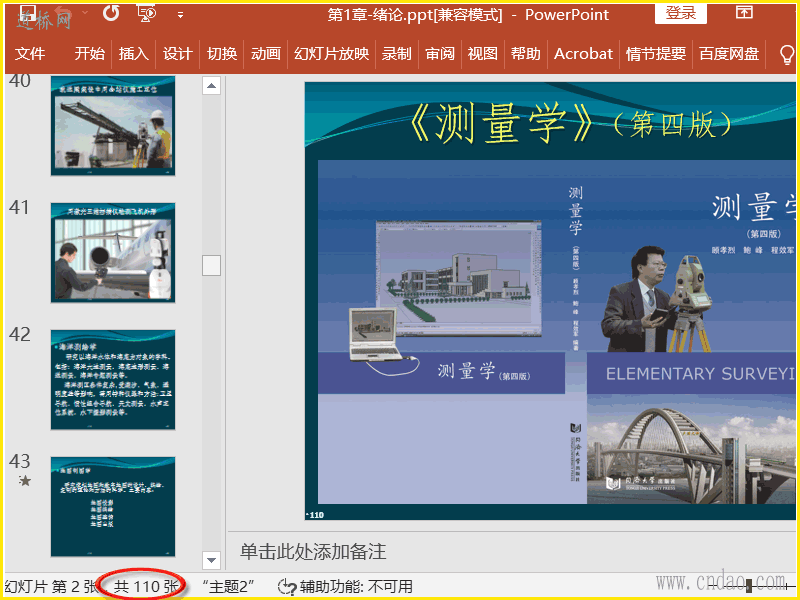Start slideshow from beginning icon
800x600 pixels.
pyautogui.click(x=147, y=14)
